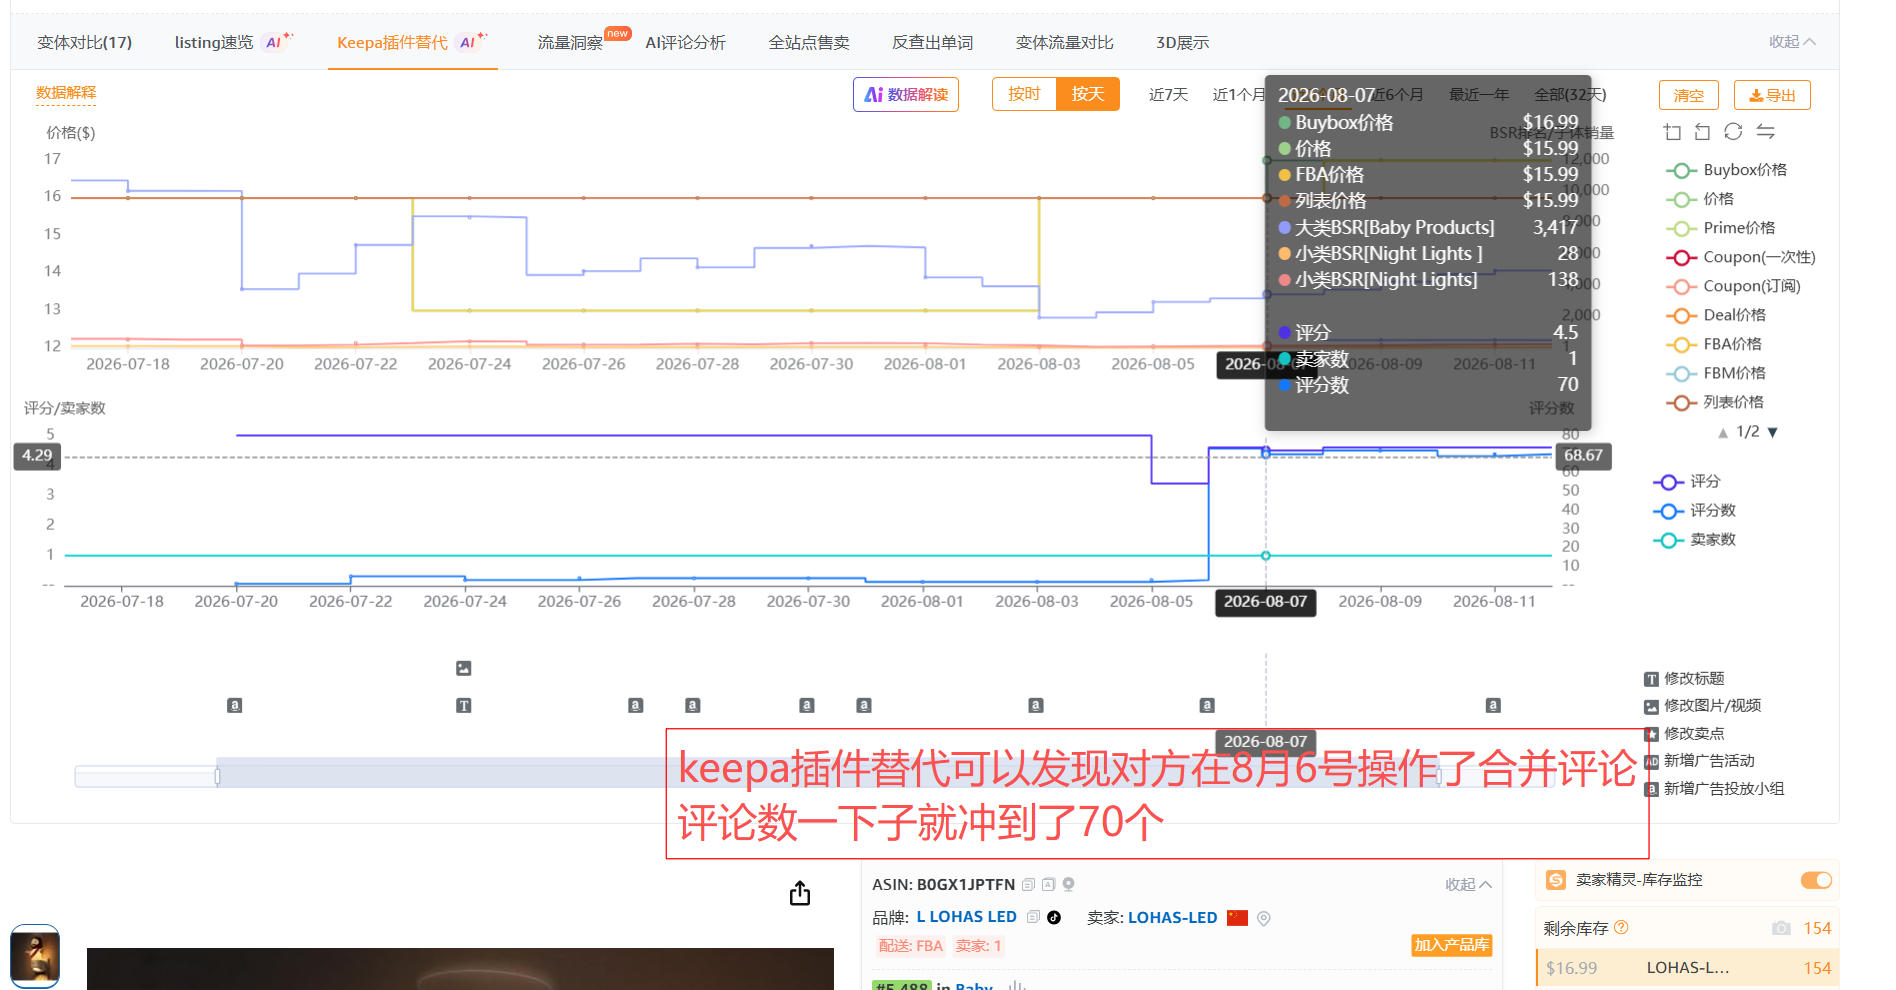Click 加入产品库 button
The height and width of the screenshot is (990, 1896).
coord(1451,945)
